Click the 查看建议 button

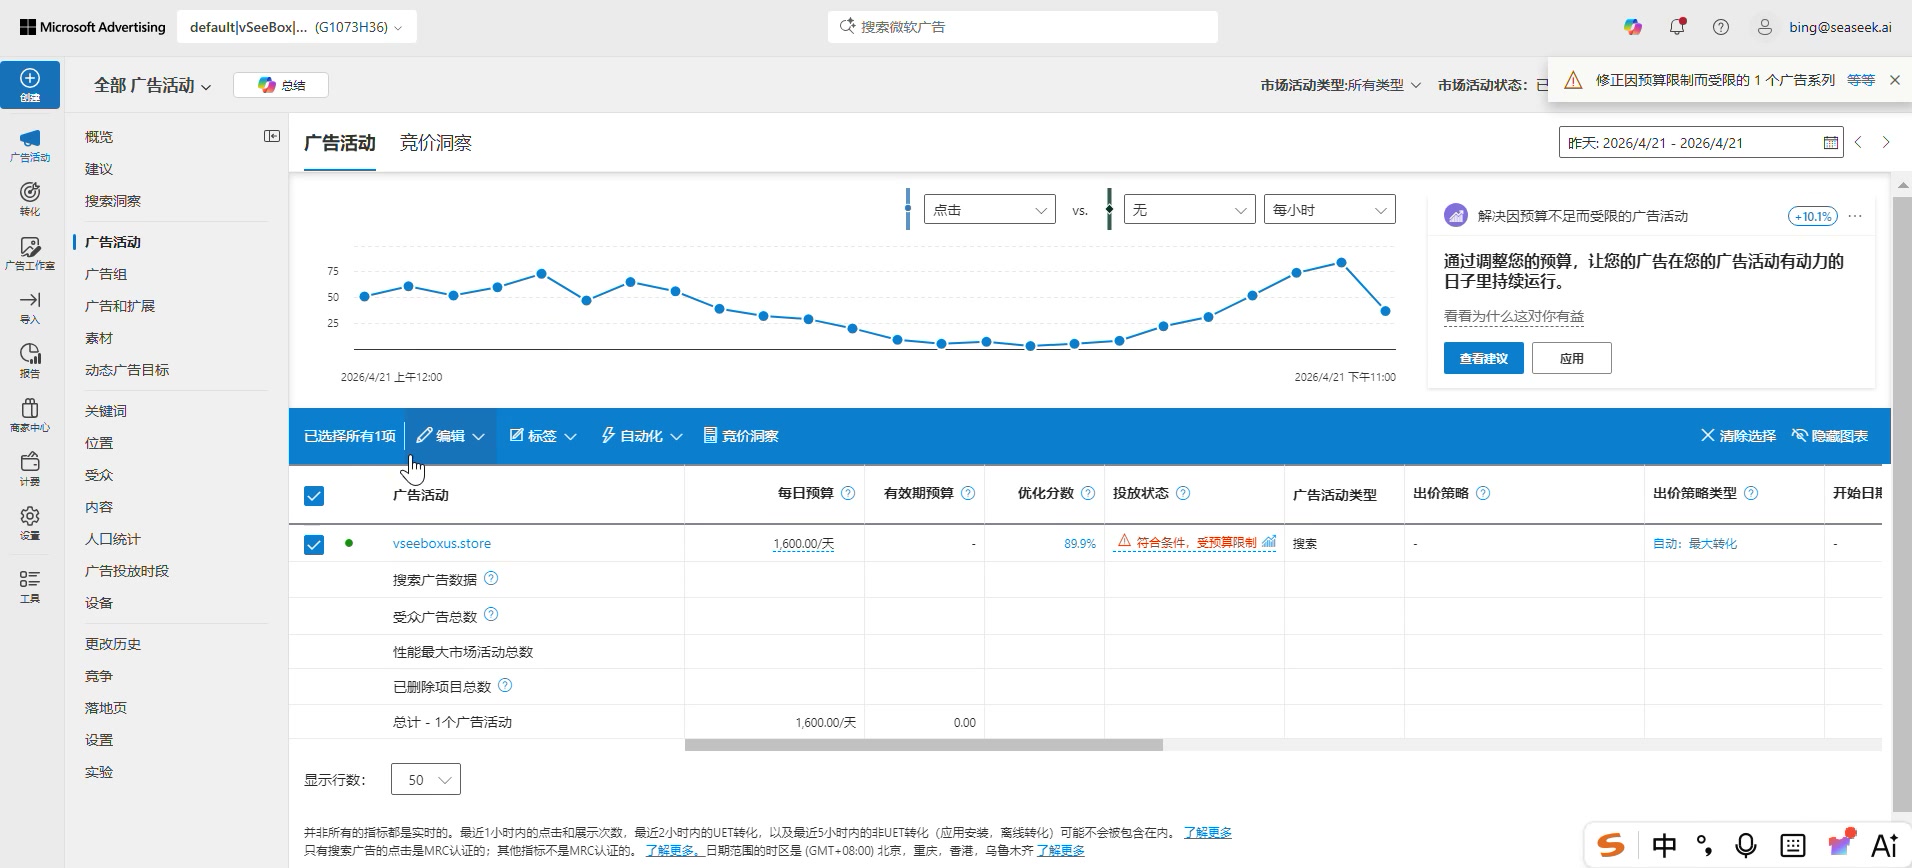tap(1483, 358)
